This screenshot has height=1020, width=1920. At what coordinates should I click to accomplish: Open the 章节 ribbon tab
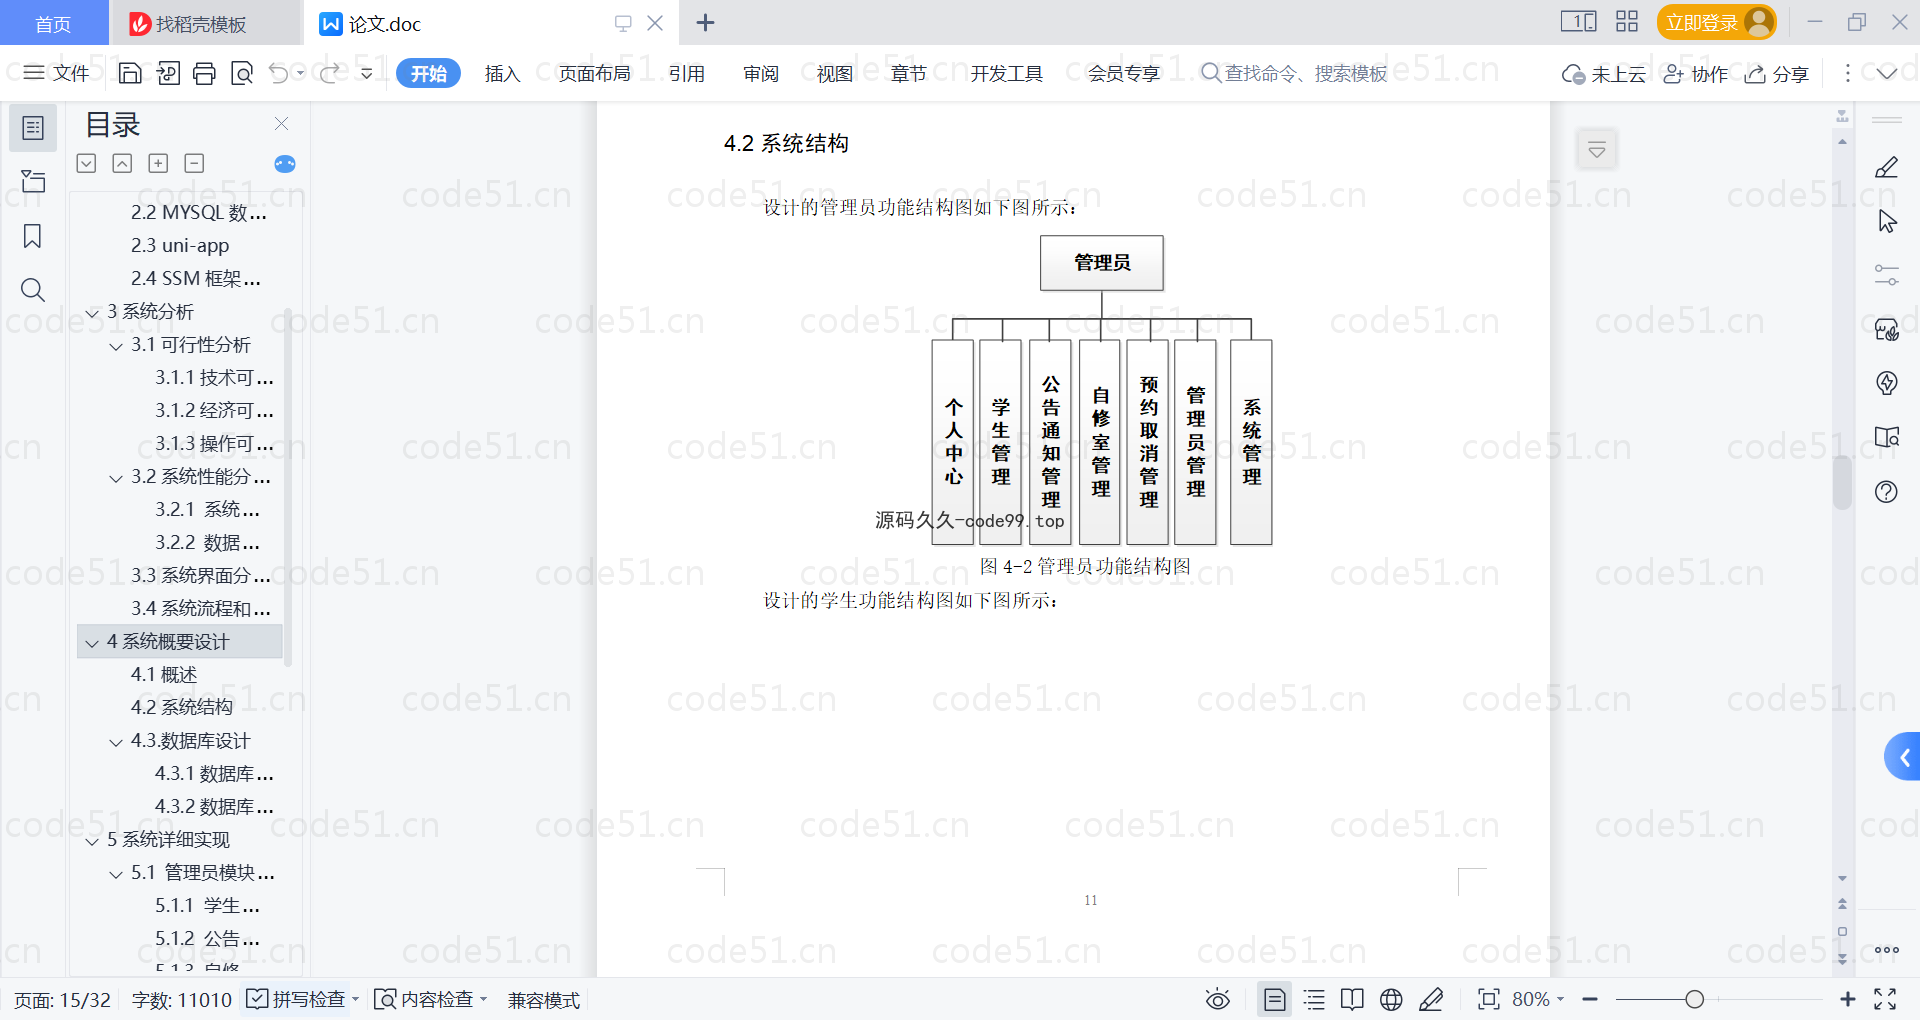click(909, 73)
